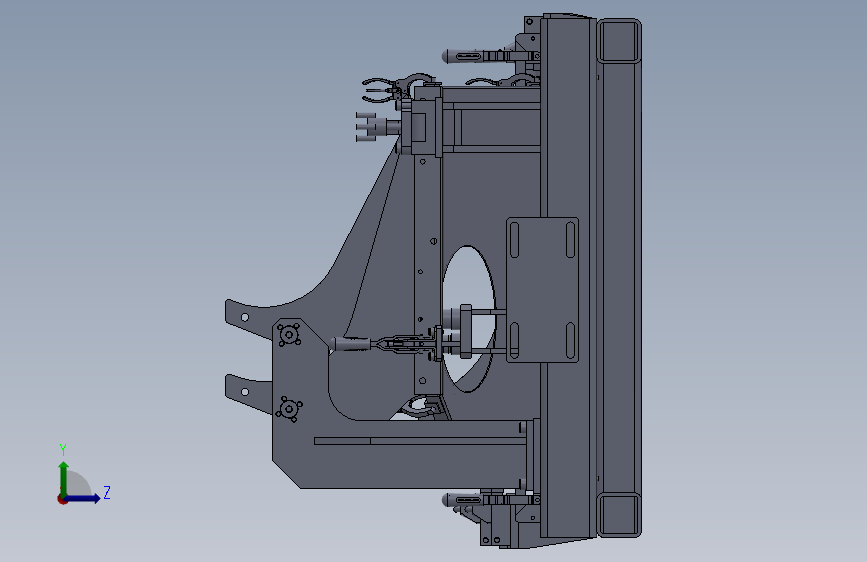This screenshot has height=562, width=867.
Task: Select the bottom toggle clamp handle near the base
Action: click(x=462, y=500)
